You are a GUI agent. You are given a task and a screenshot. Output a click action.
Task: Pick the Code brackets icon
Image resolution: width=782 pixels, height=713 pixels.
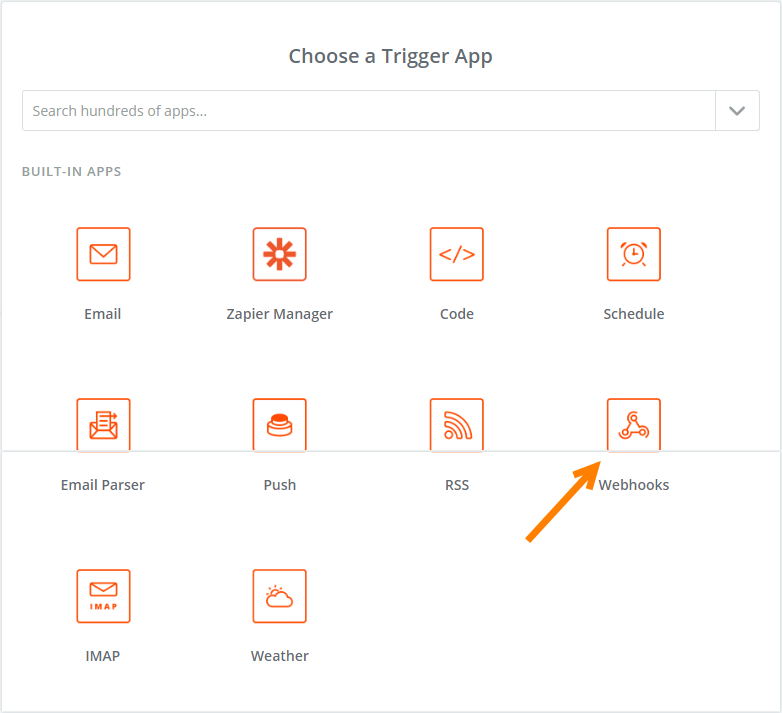457,254
